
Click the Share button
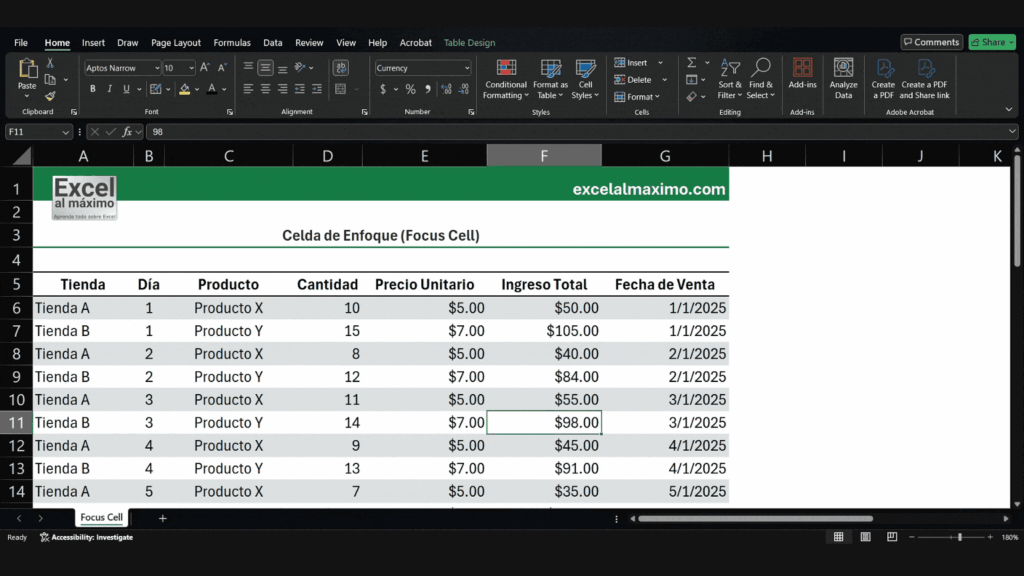tap(991, 42)
